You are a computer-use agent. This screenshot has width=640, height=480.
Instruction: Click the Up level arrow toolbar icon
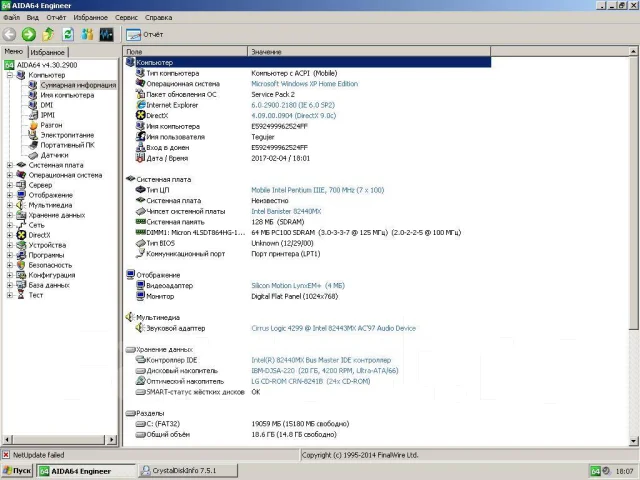(48, 34)
